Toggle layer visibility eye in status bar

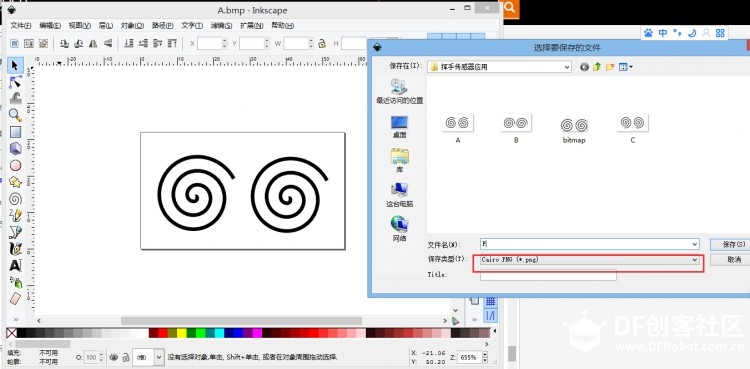click(114, 357)
